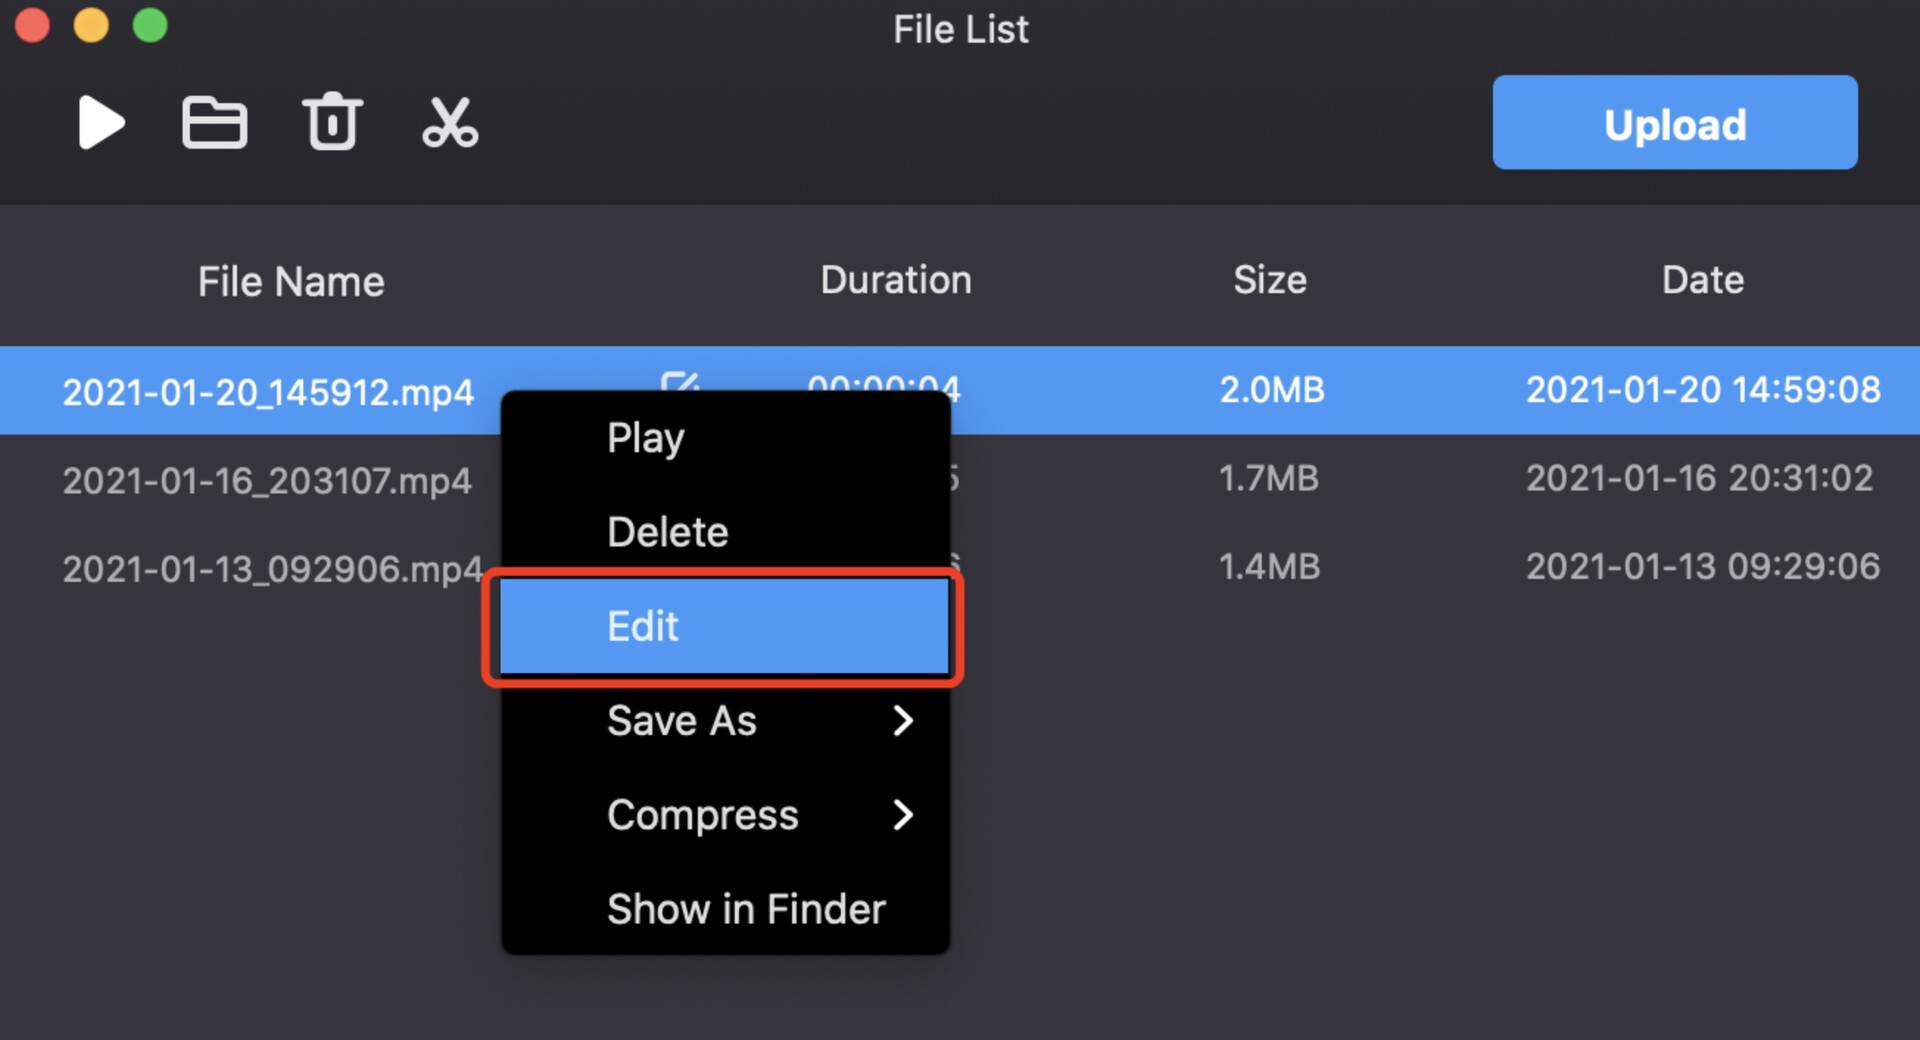Viewport: 1920px width, 1040px height.
Task: Select file 2021-01-16_203107.mp4
Action: click(267, 481)
